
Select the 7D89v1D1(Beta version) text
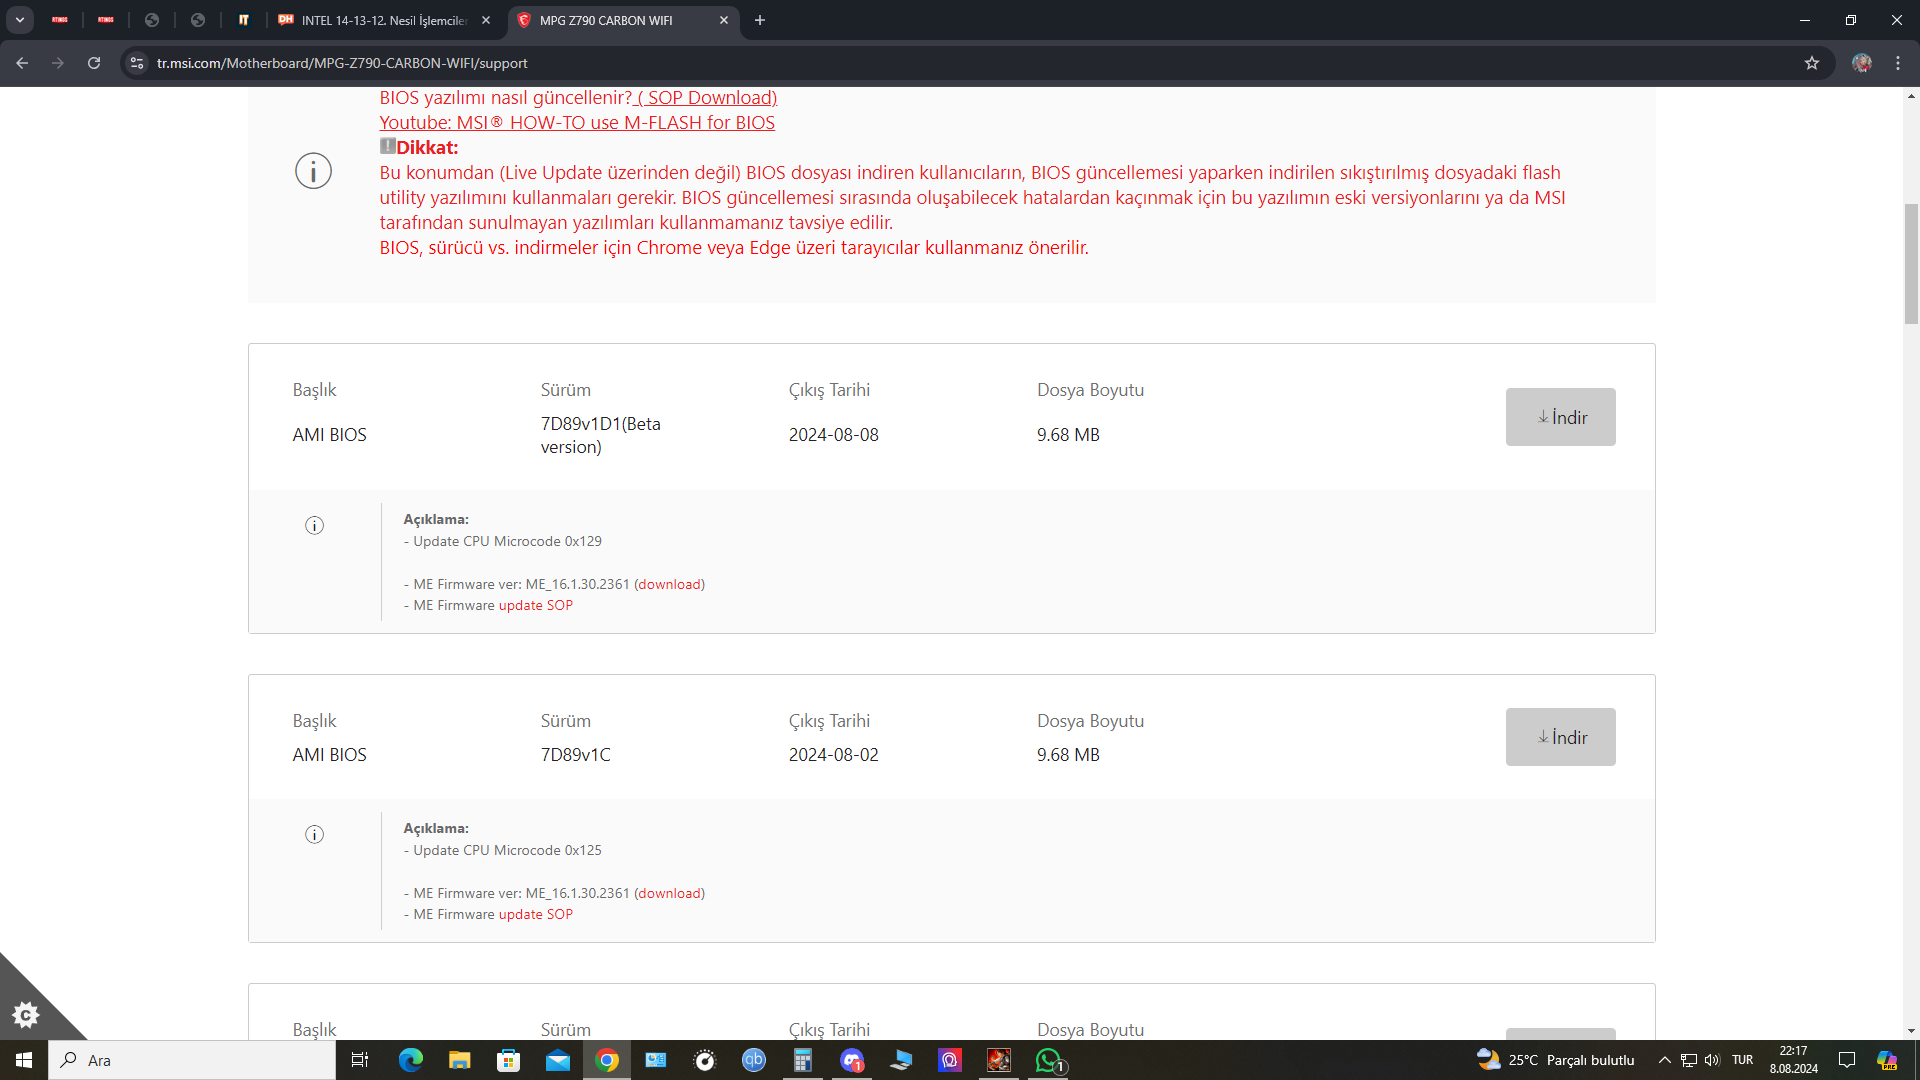(601, 435)
